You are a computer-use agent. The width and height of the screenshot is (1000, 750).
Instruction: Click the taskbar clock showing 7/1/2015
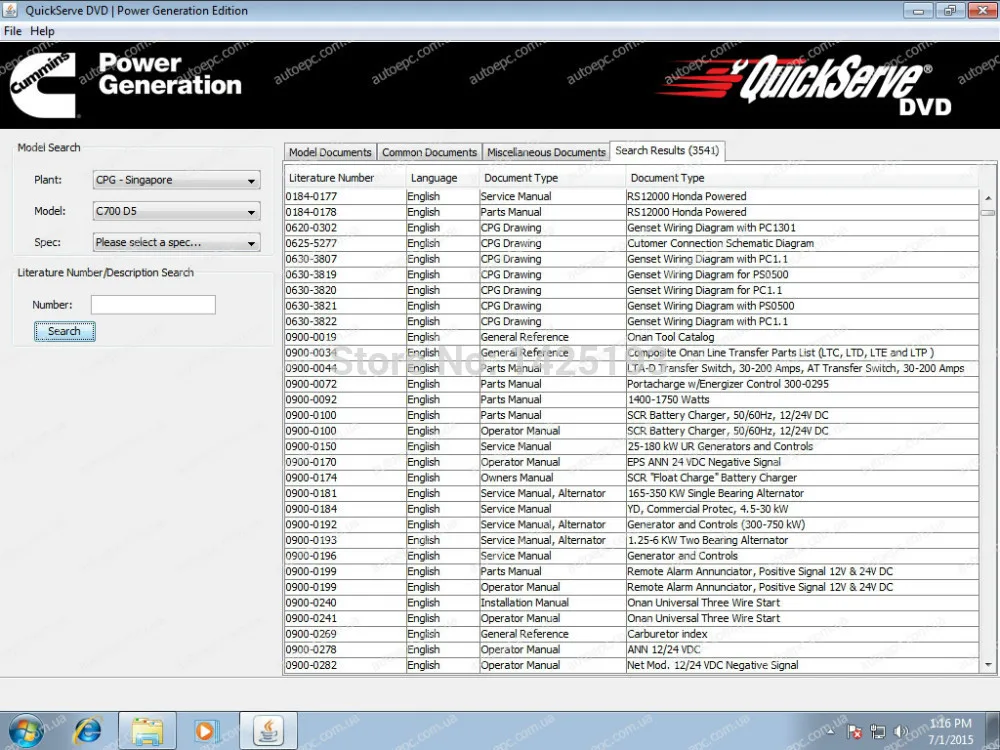click(950, 732)
